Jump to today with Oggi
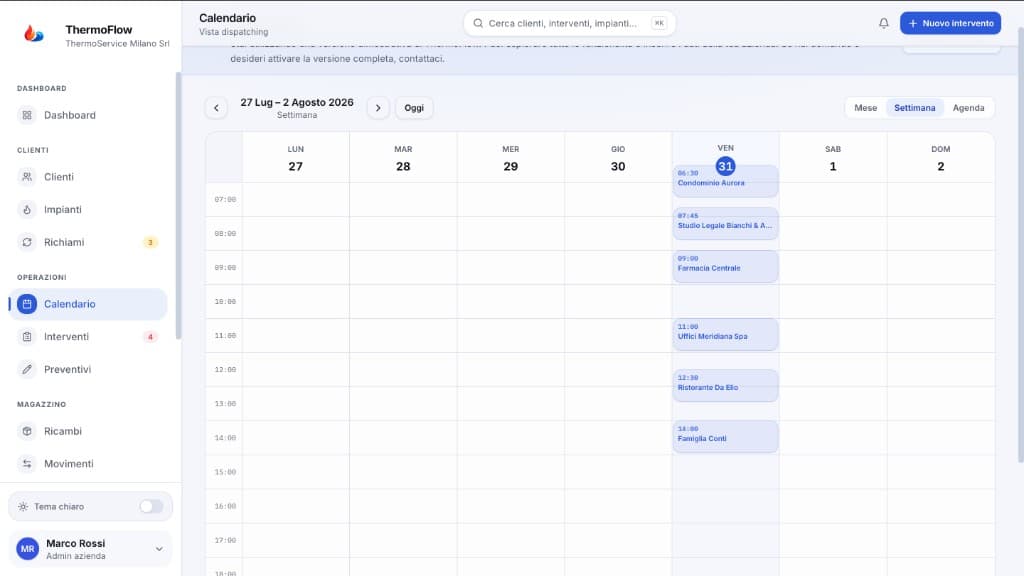The height and width of the screenshot is (576, 1024). tap(414, 108)
